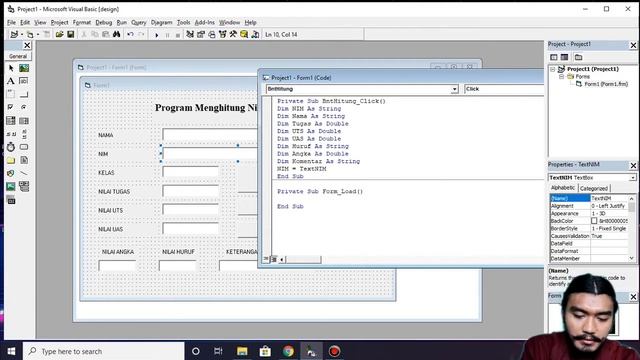Select the OptionButton tool in toolbox
This screenshot has height=360, width=640.
pyautogui.click(x=24, y=107)
